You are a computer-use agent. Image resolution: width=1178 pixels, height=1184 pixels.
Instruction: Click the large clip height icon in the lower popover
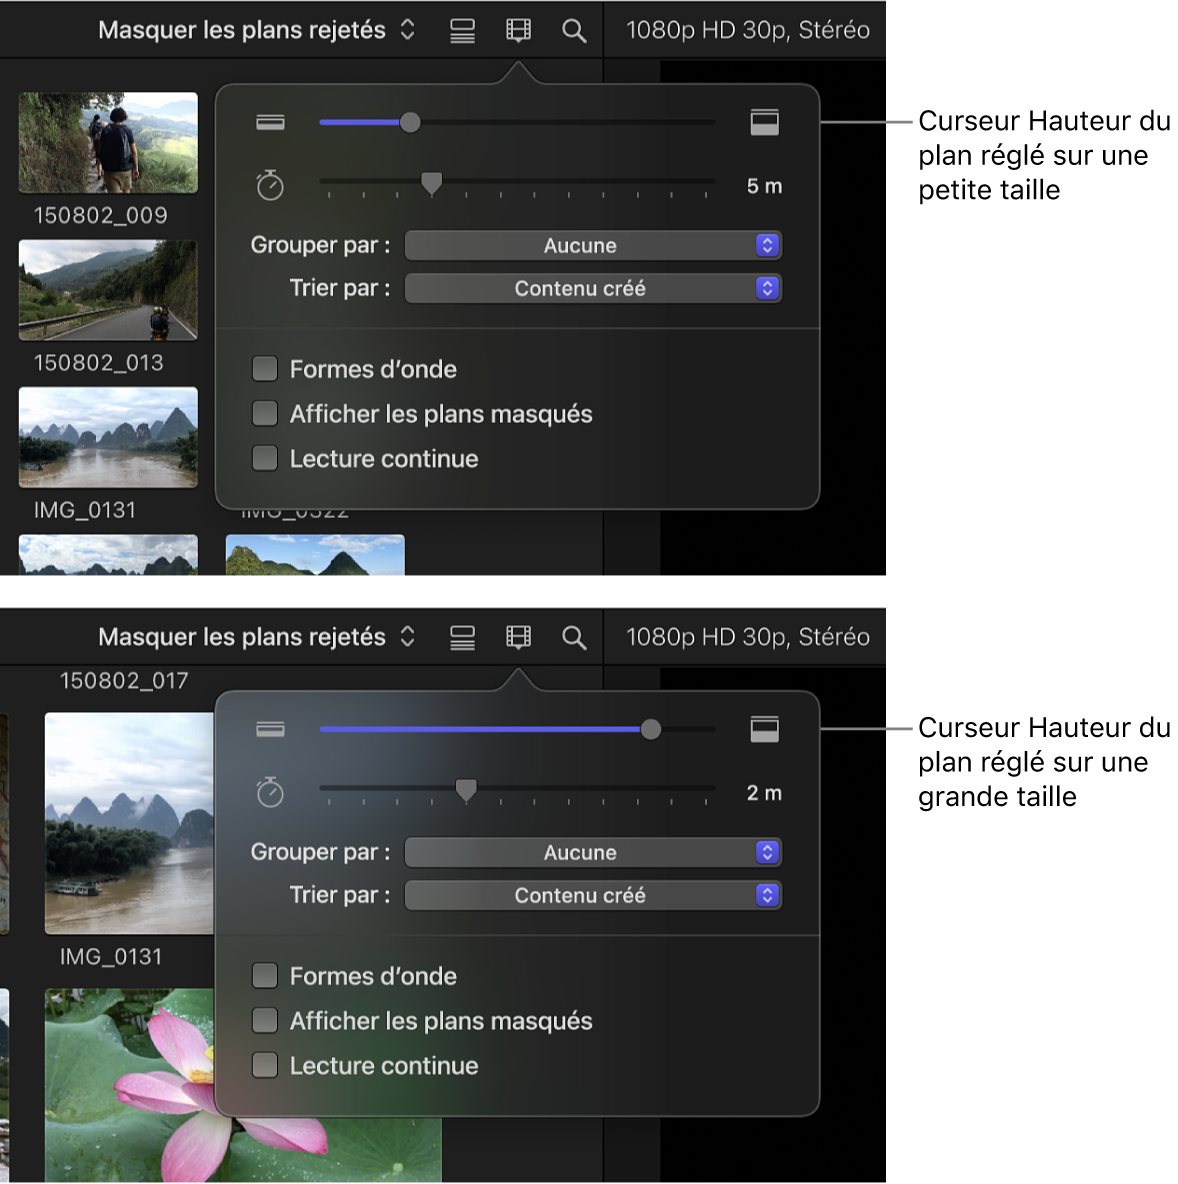click(764, 730)
